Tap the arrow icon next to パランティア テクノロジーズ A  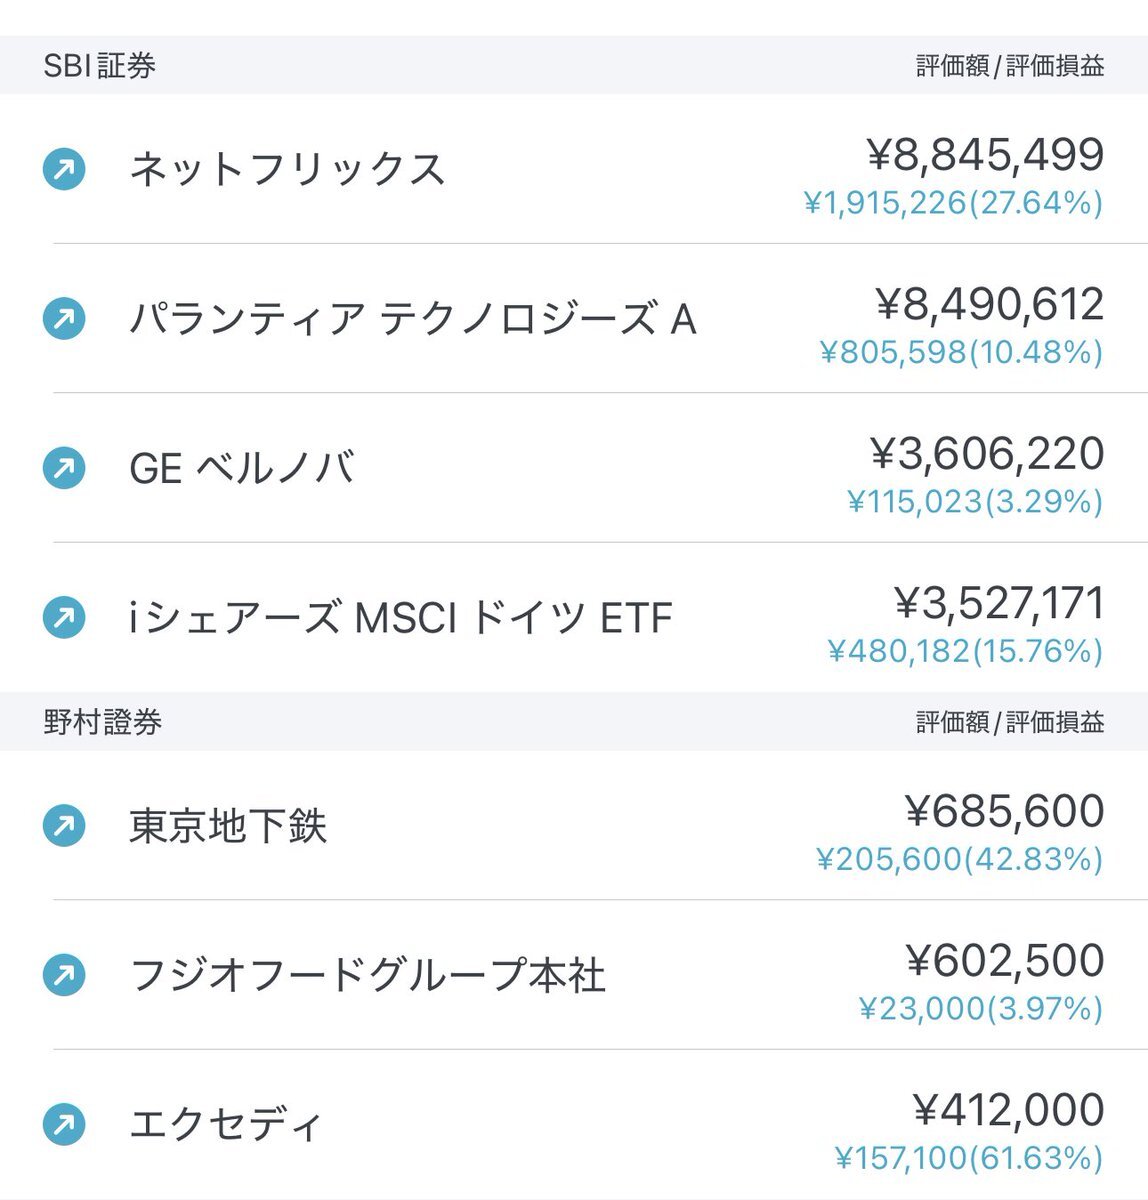pyautogui.click(x=64, y=319)
